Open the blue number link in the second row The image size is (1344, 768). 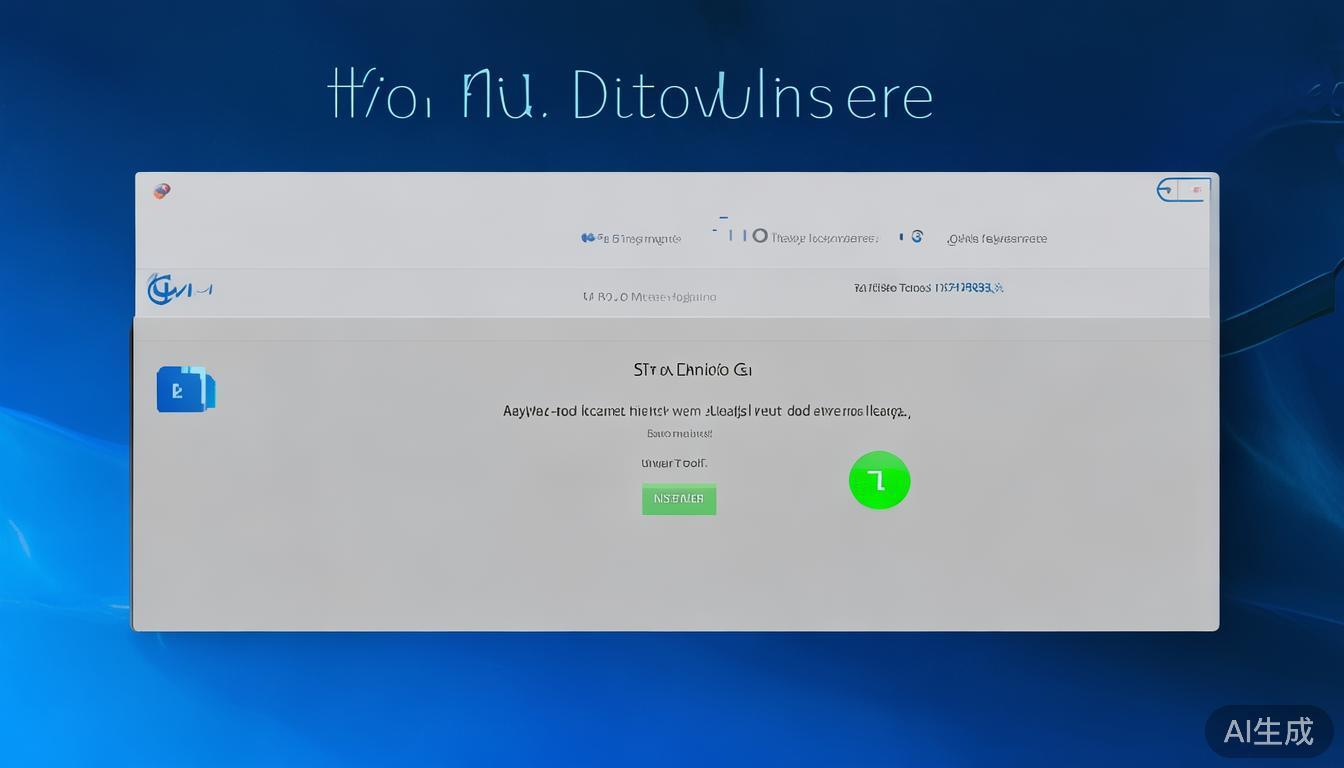968,288
